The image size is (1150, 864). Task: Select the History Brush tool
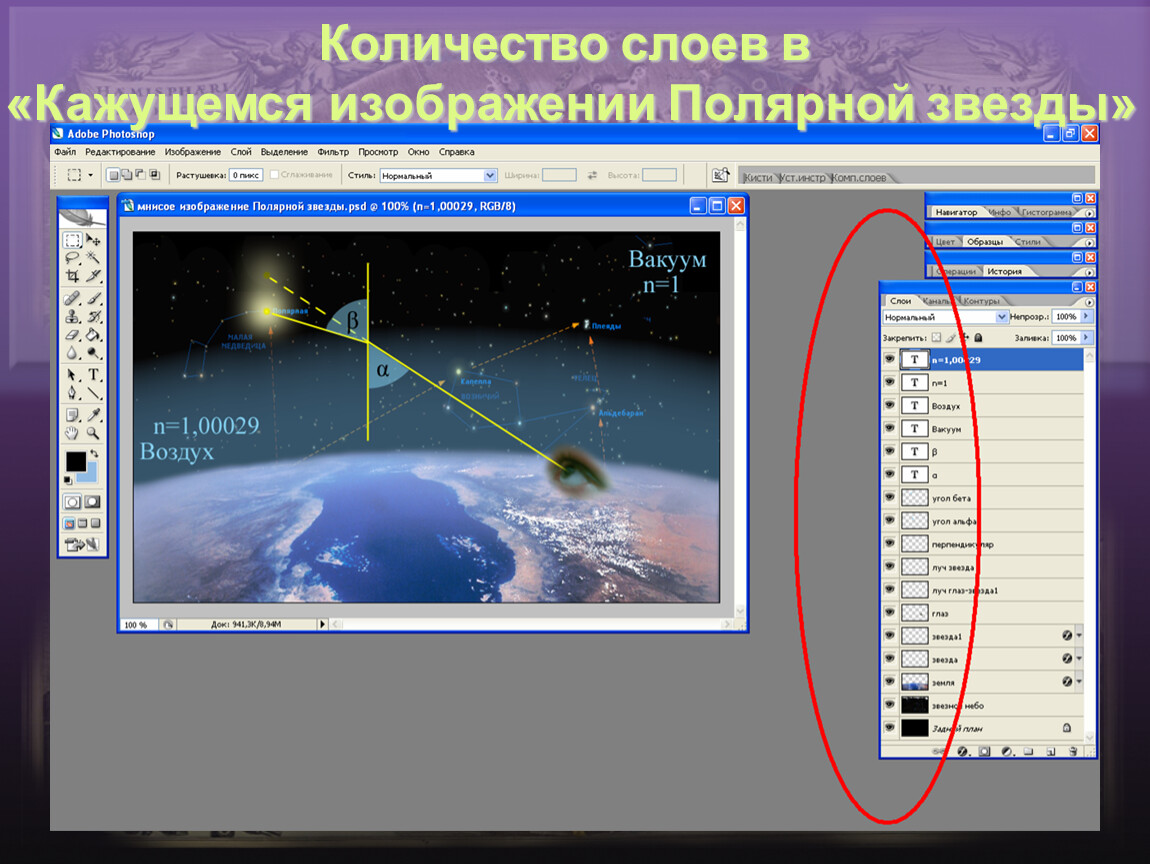tap(93, 317)
